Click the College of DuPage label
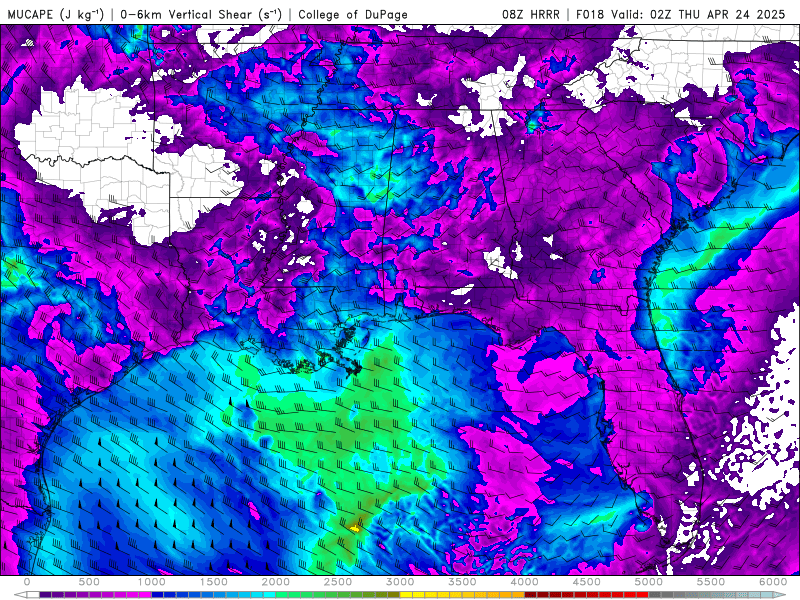 pos(353,14)
